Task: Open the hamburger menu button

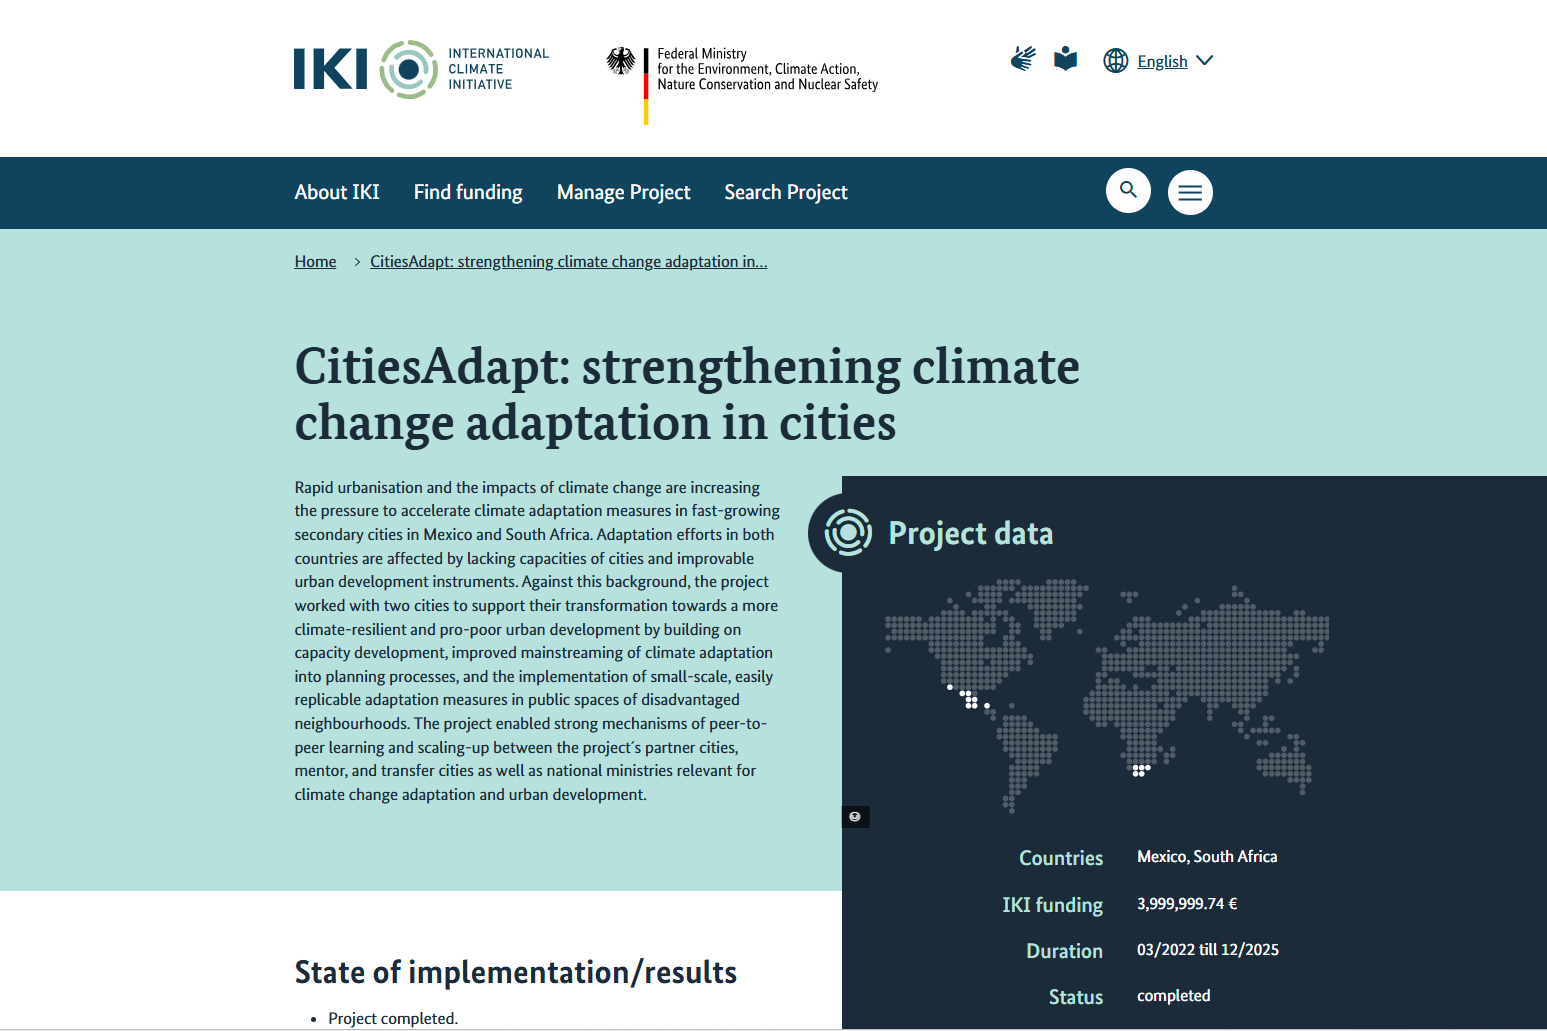Action: click(1190, 192)
